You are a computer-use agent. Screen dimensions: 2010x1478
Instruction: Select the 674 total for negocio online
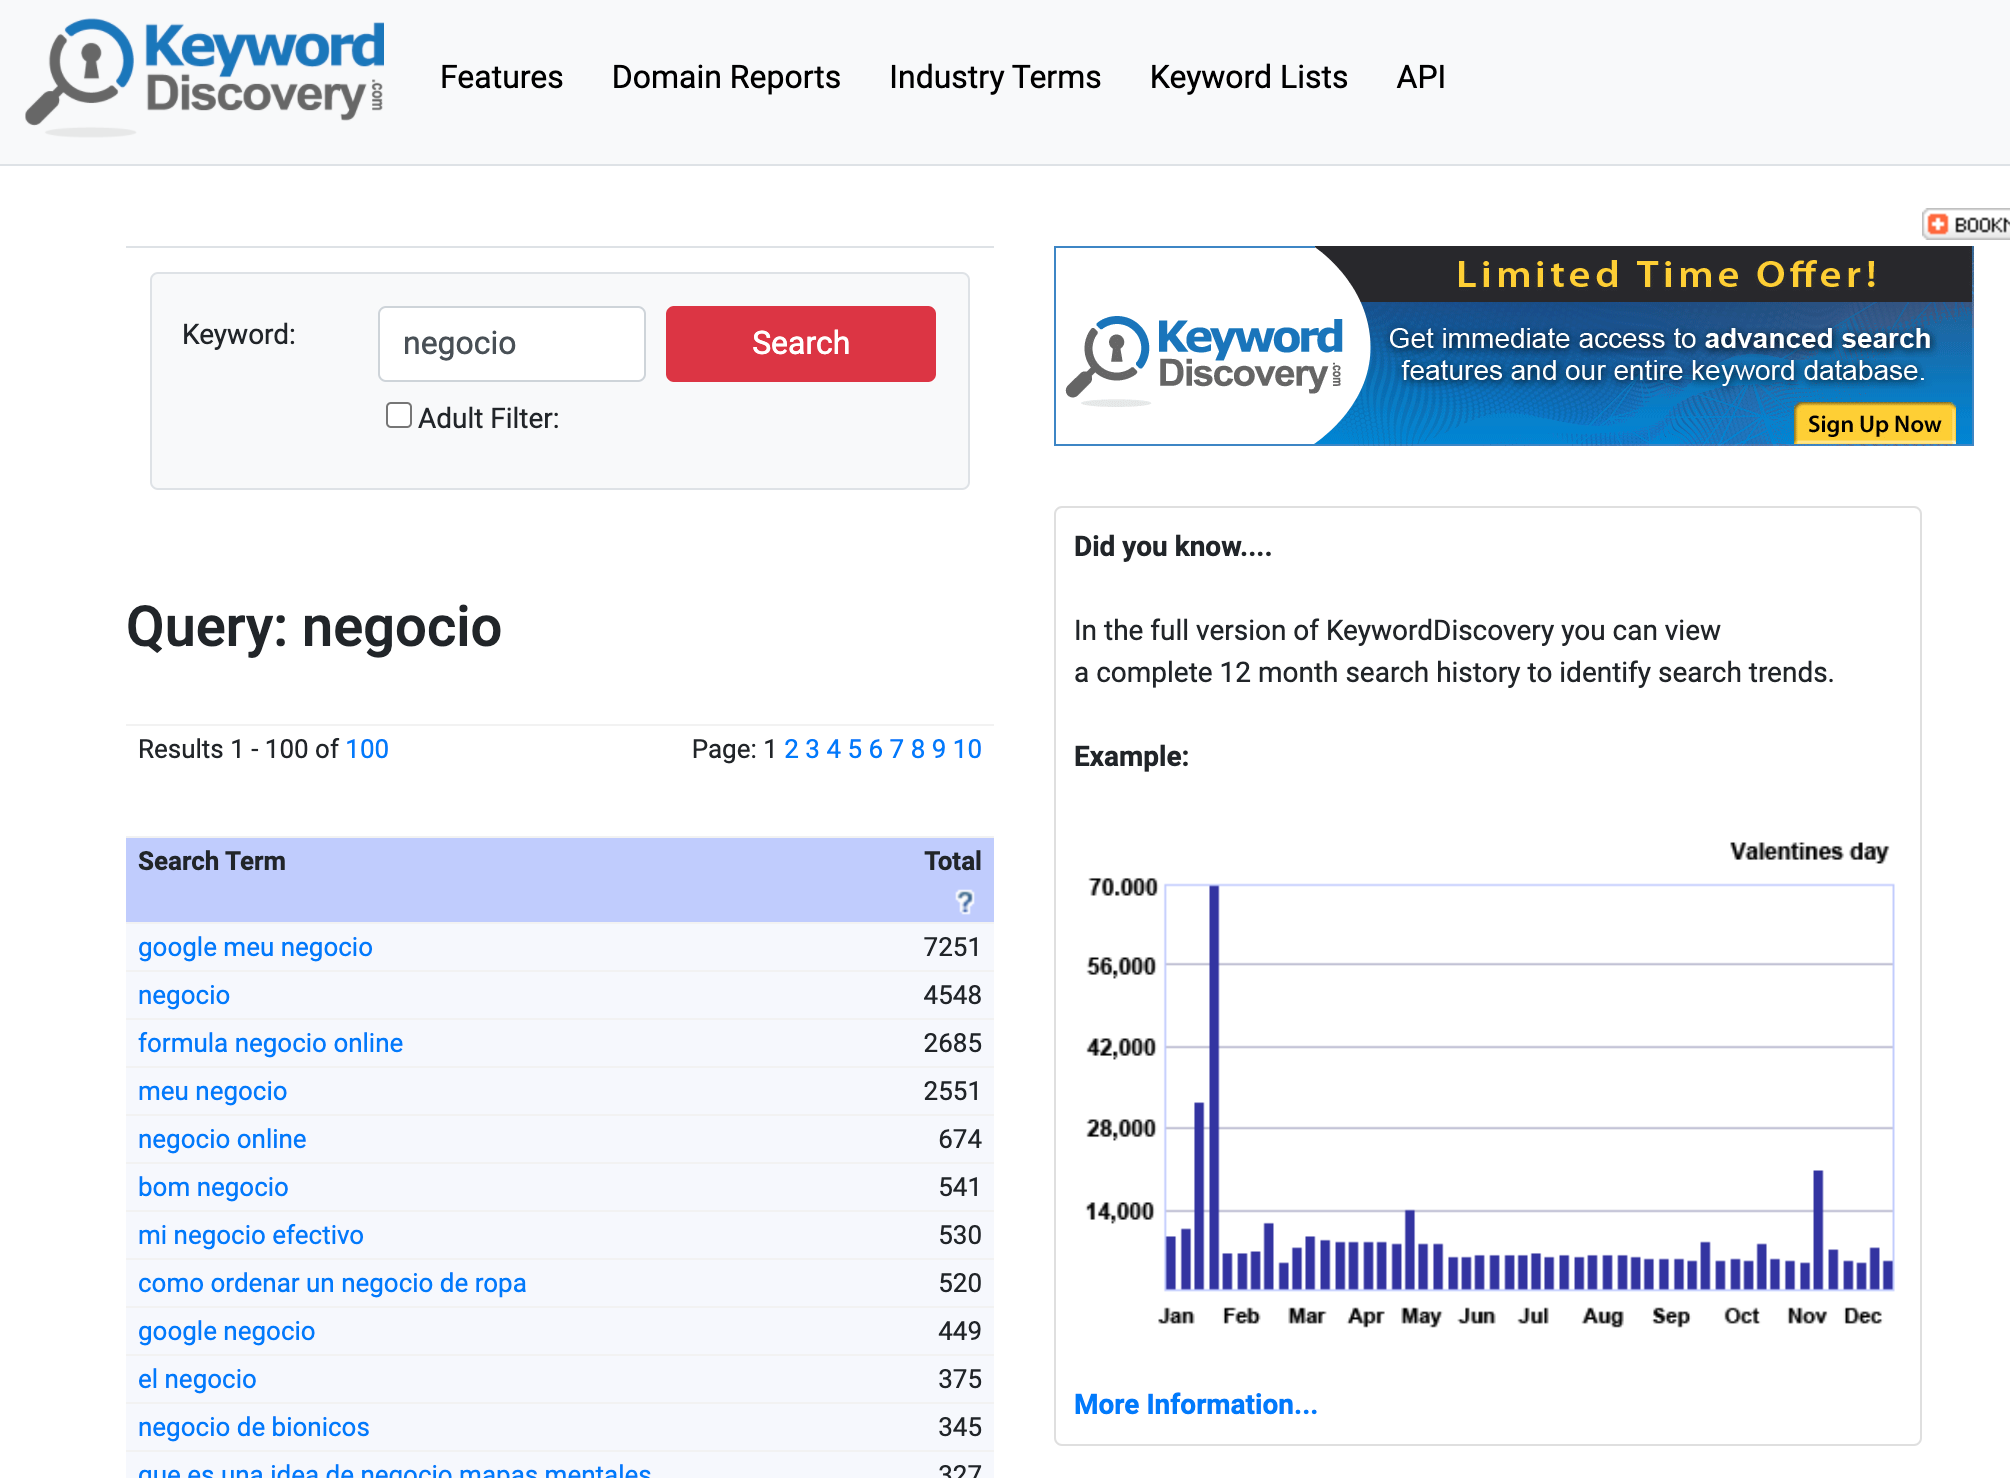[x=960, y=1139]
